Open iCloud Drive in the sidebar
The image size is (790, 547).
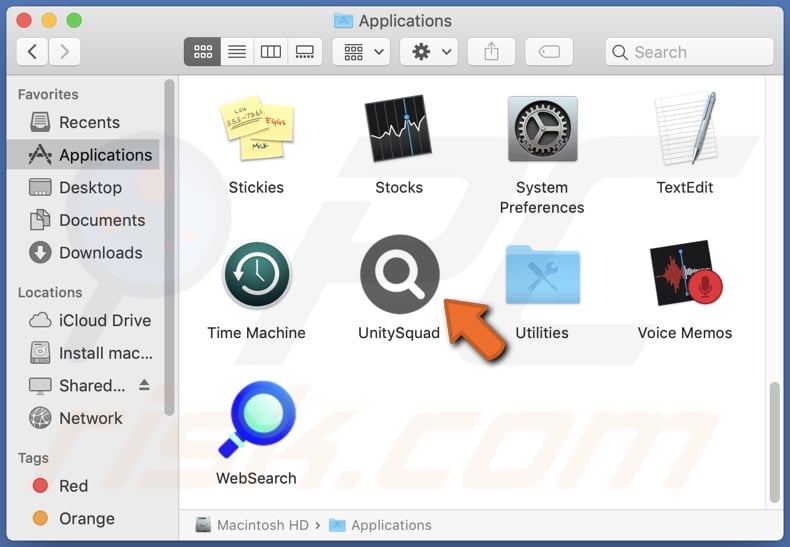coord(83,320)
